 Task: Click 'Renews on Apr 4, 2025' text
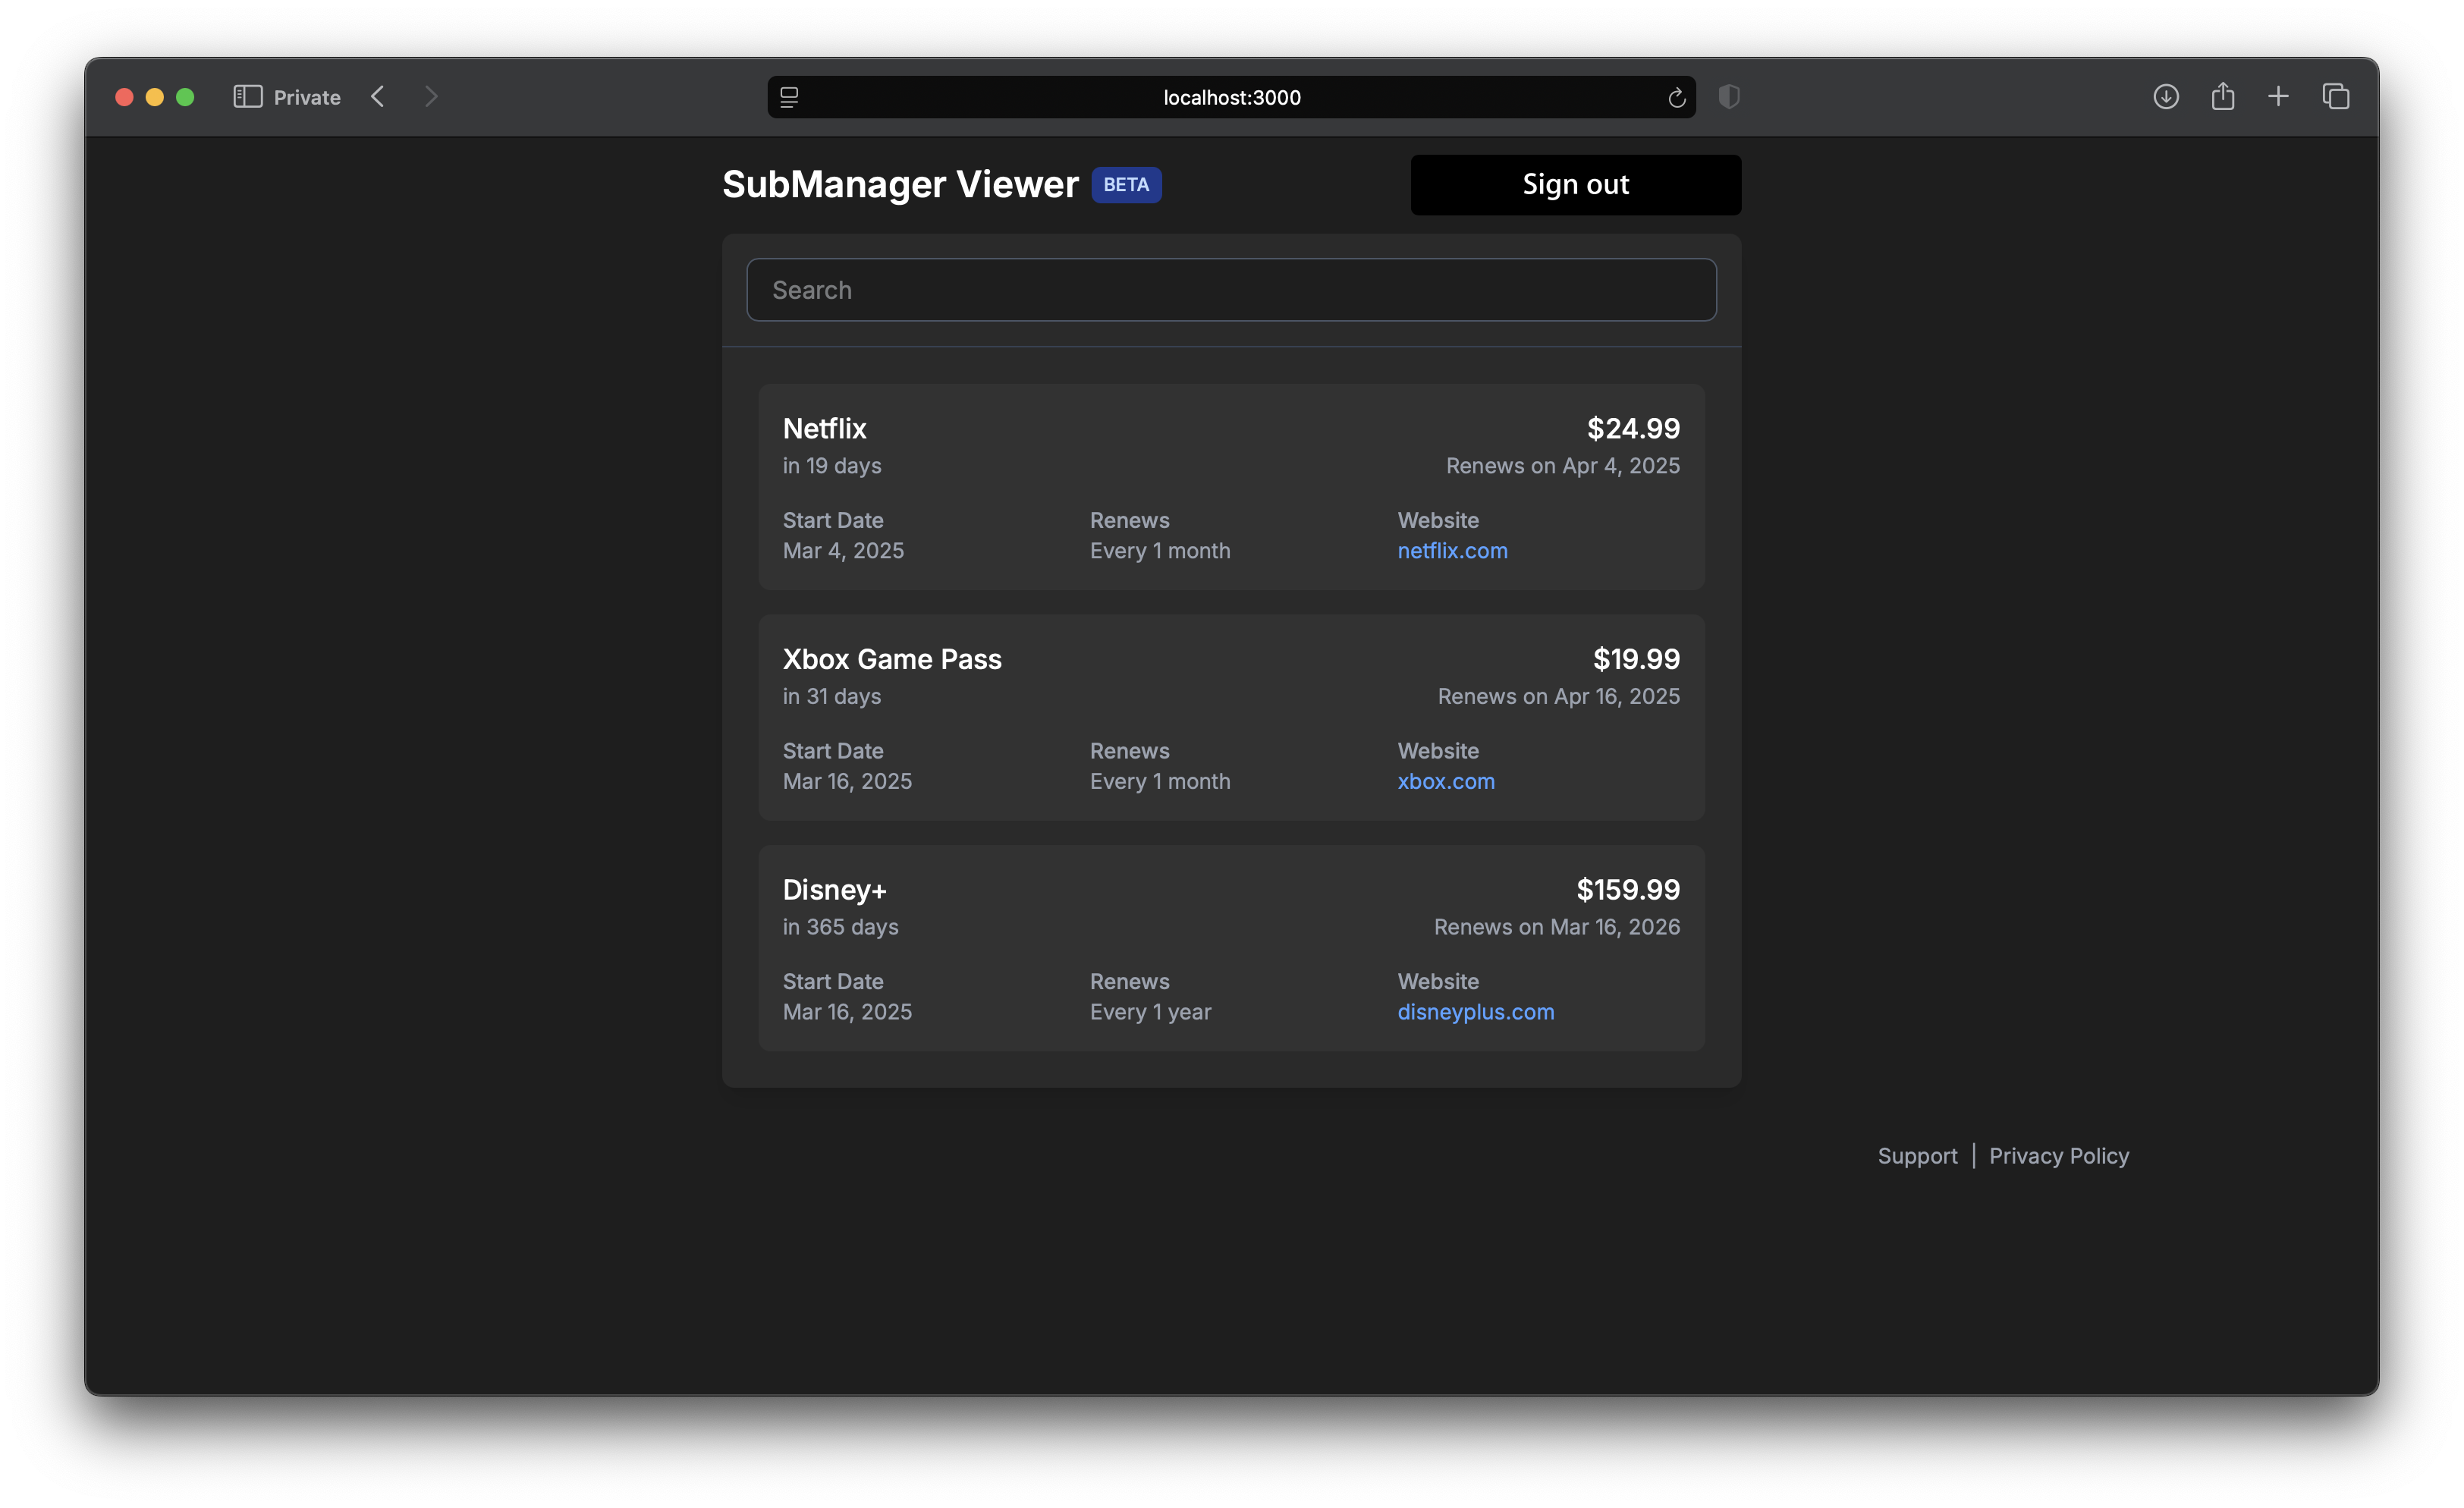click(1562, 465)
